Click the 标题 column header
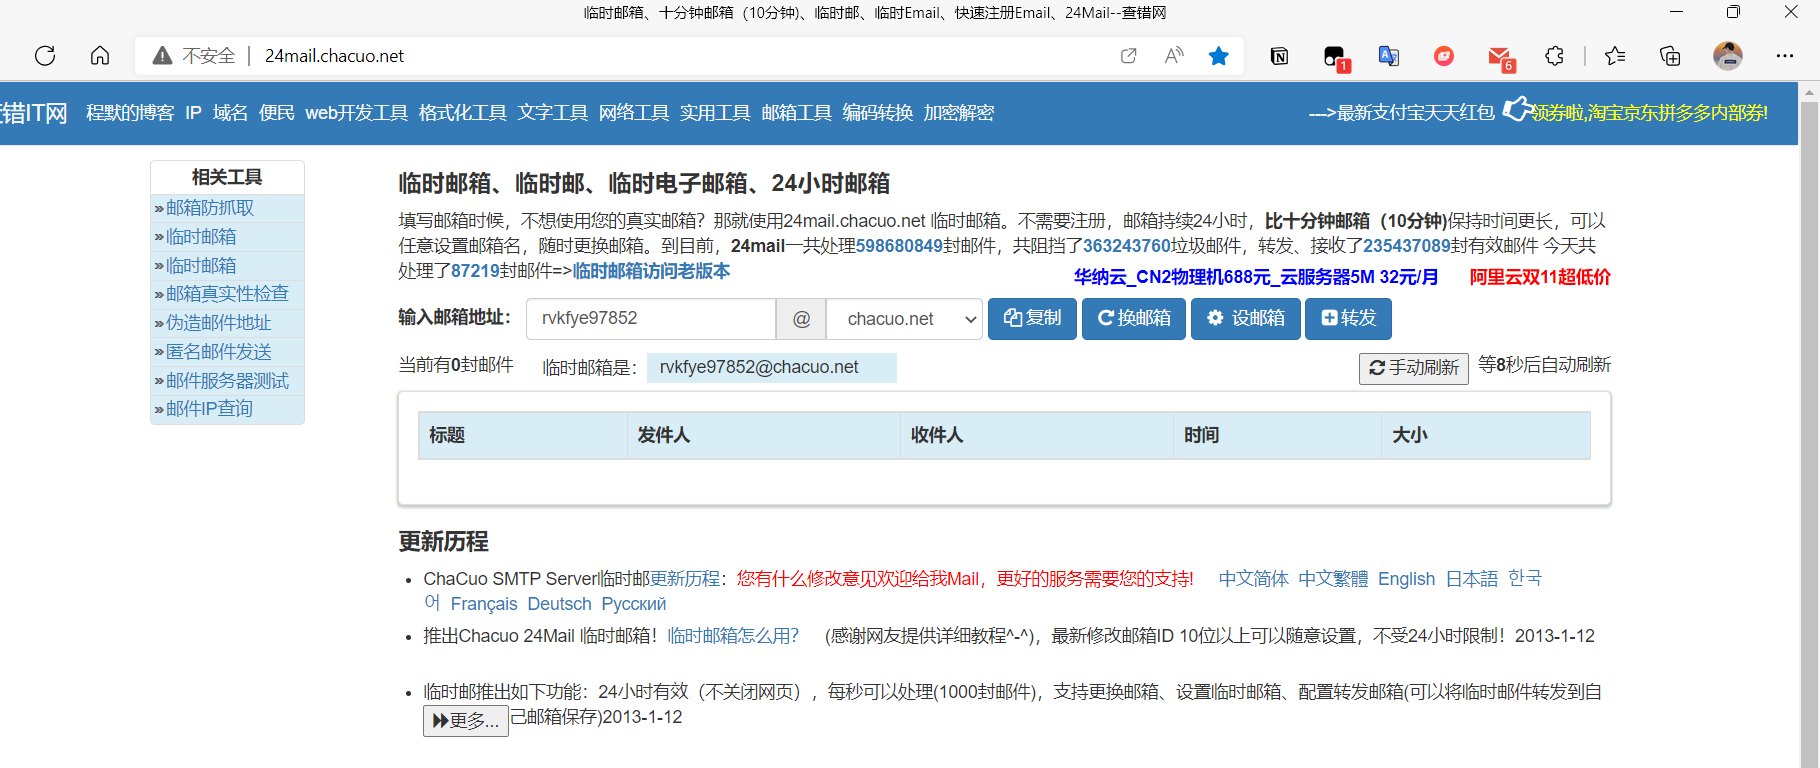The width and height of the screenshot is (1820, 768). coord(523,435)
